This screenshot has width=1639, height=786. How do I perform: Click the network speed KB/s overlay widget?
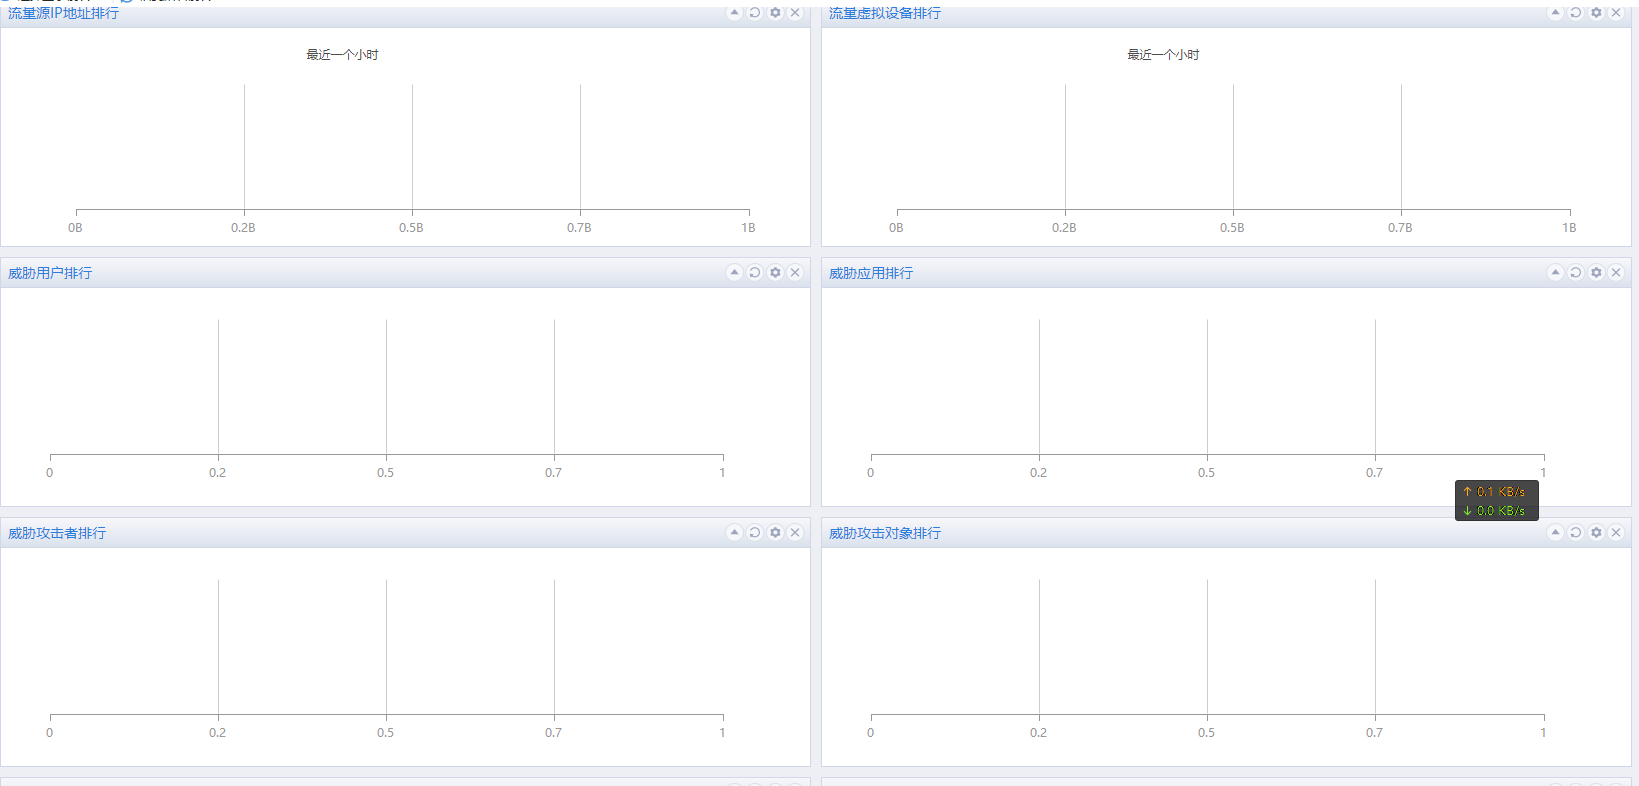point(1496,501)
